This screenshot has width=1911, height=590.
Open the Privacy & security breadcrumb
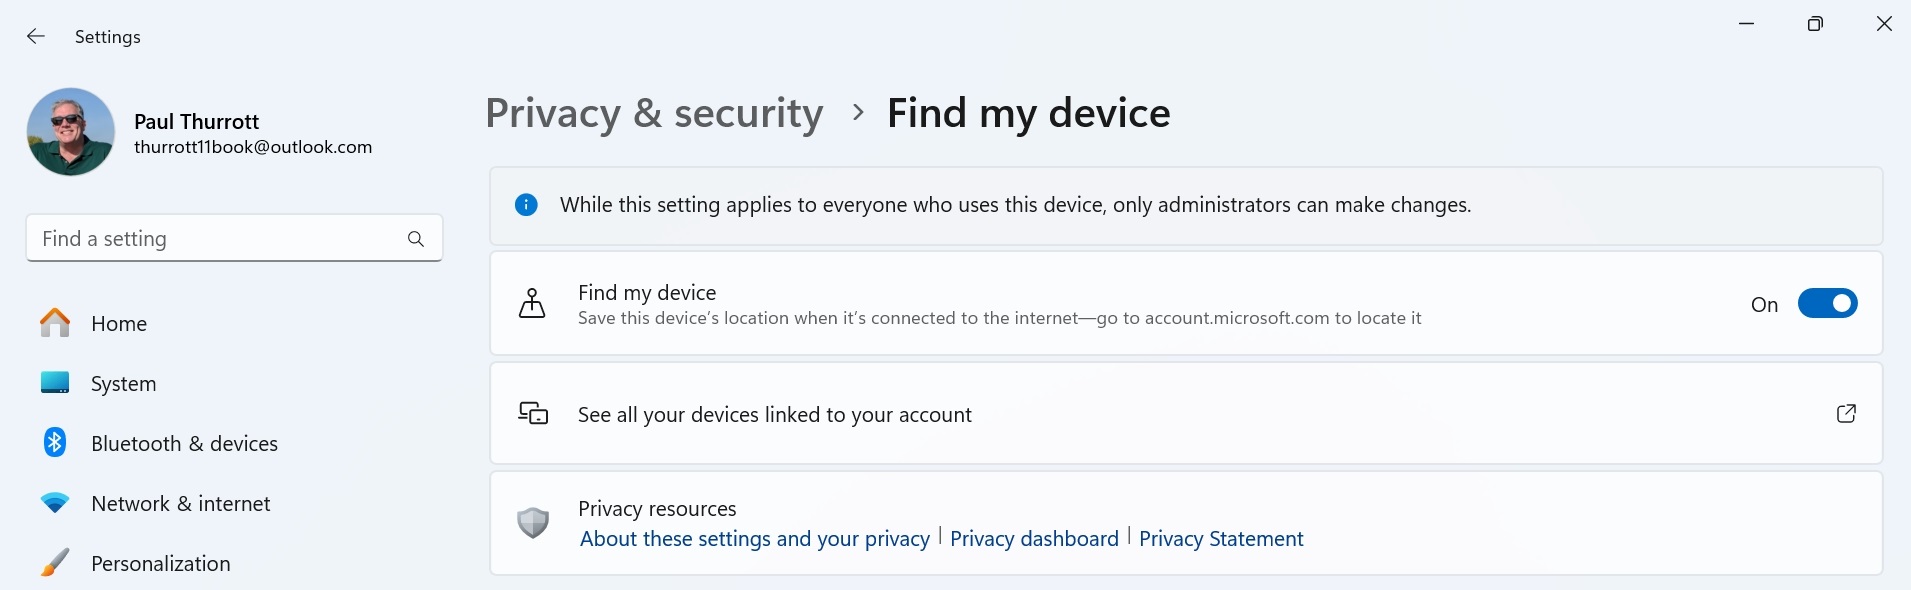pos(654,113)
